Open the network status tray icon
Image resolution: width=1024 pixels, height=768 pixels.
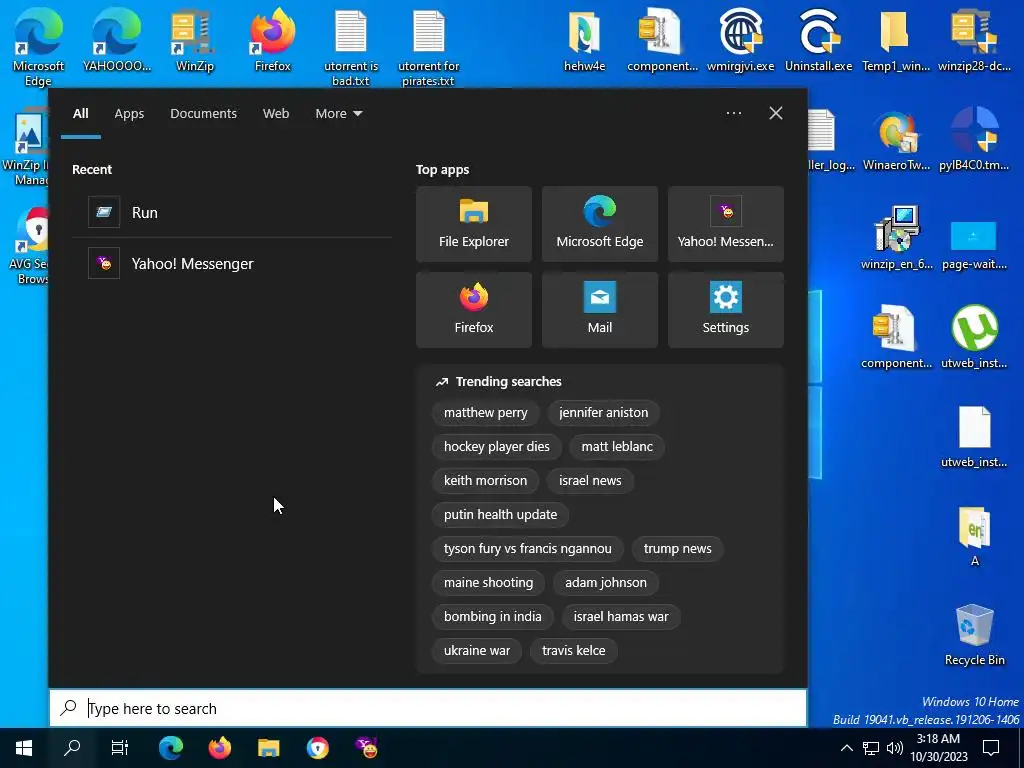tap(871, 748)
